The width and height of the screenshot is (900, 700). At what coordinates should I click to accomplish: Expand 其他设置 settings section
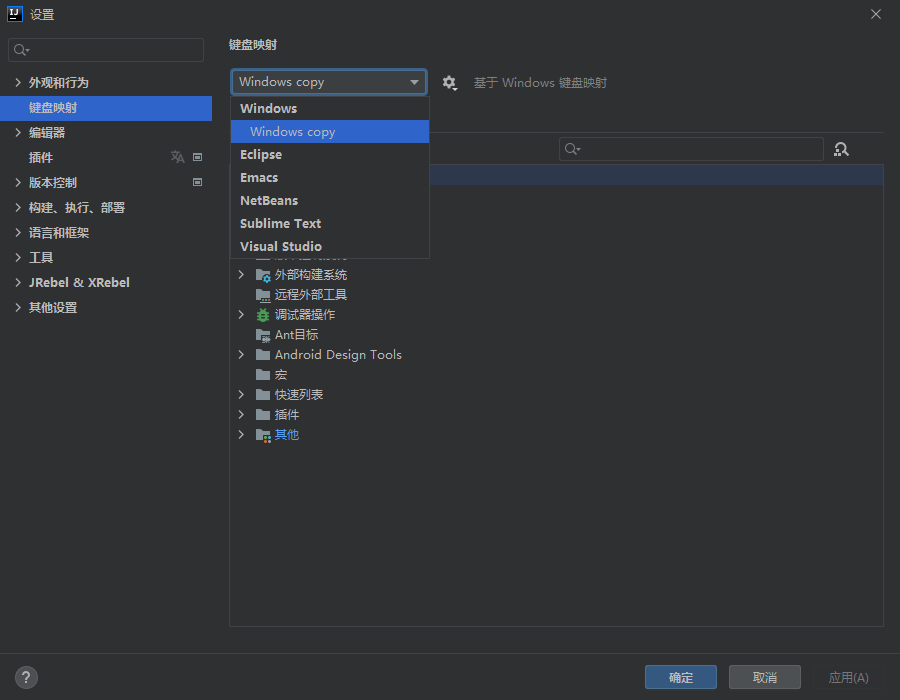18,308
